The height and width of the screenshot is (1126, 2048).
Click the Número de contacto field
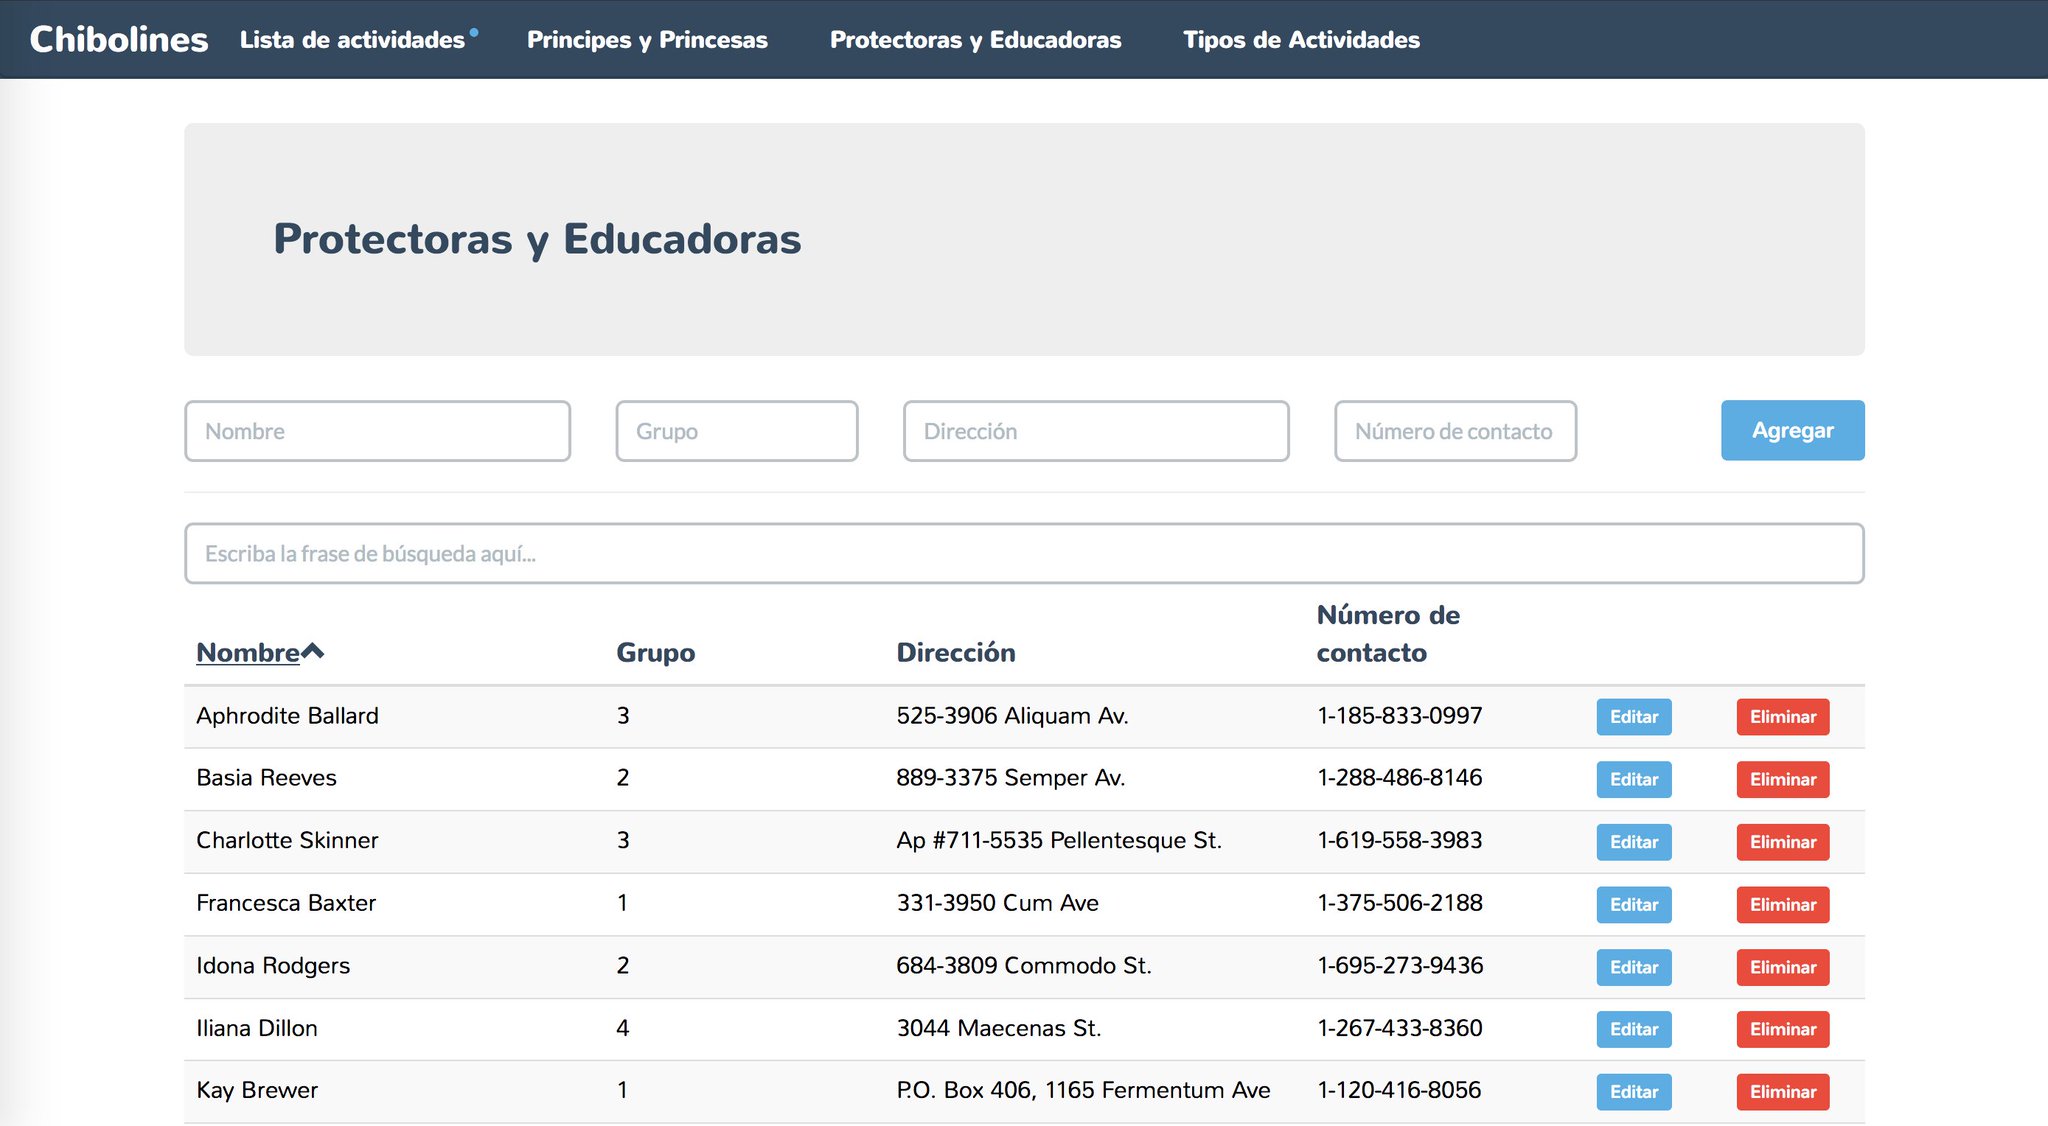(1454, 431)
